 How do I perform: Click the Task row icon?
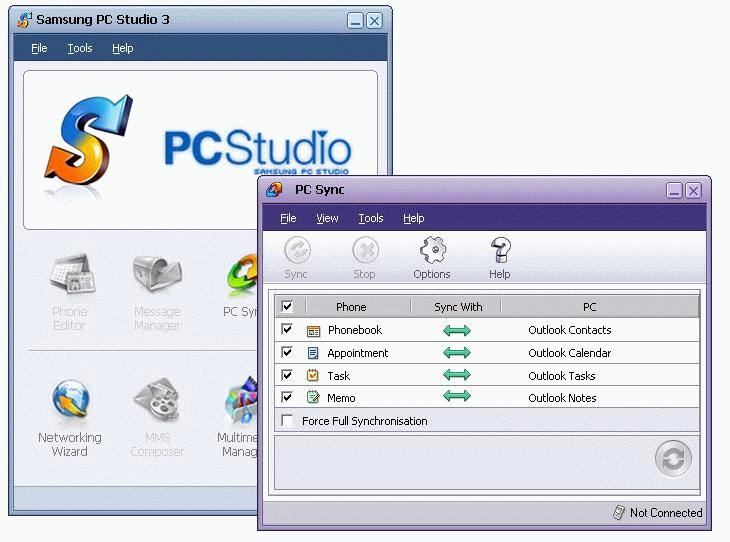pyautogui.click(x=313, y=375)
